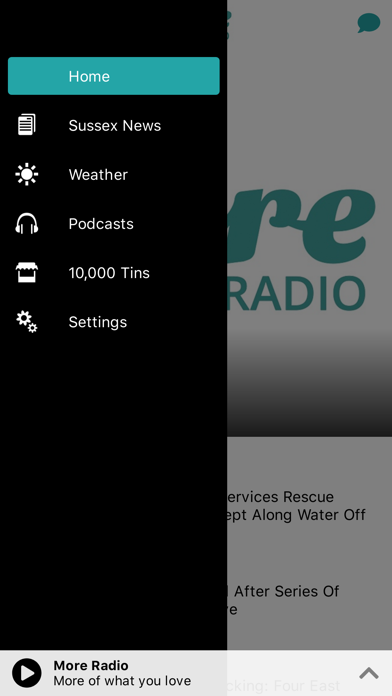Tap the 'More of what you love' tagline
Screen dimensions: 392x696
pyautogui.click(x=122, y=680)
